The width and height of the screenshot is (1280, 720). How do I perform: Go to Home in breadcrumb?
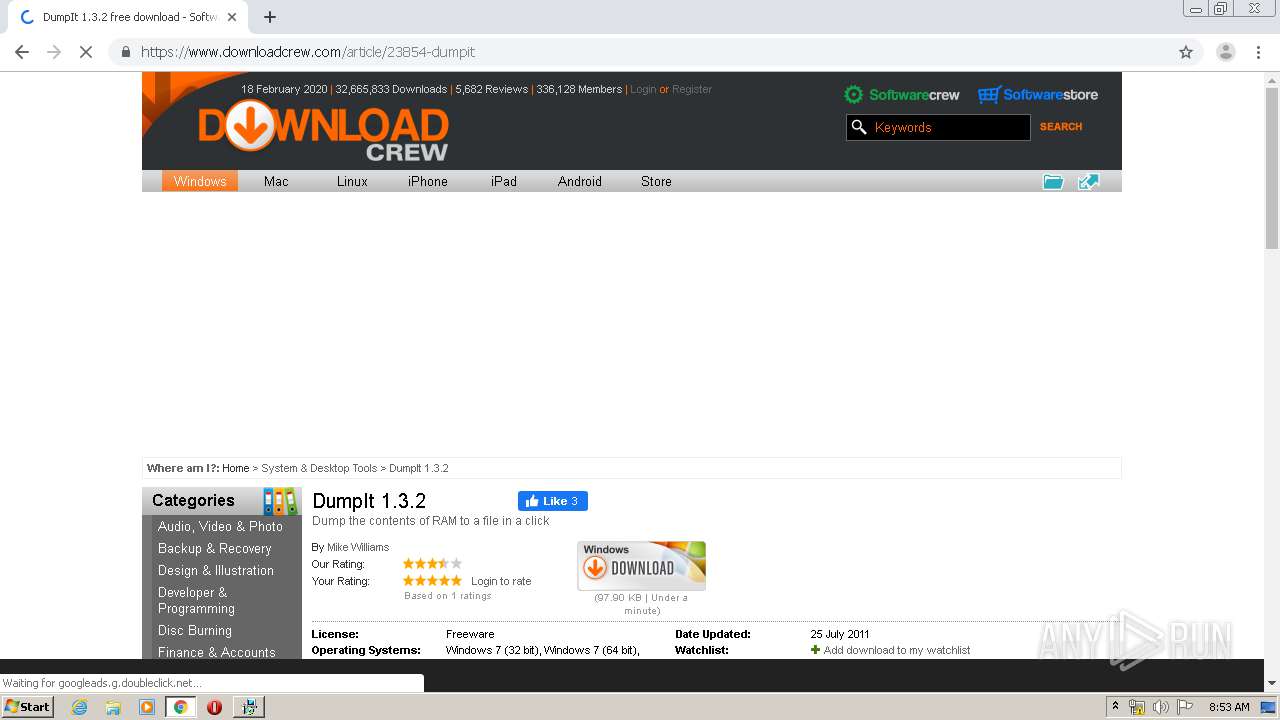point(236,468)
